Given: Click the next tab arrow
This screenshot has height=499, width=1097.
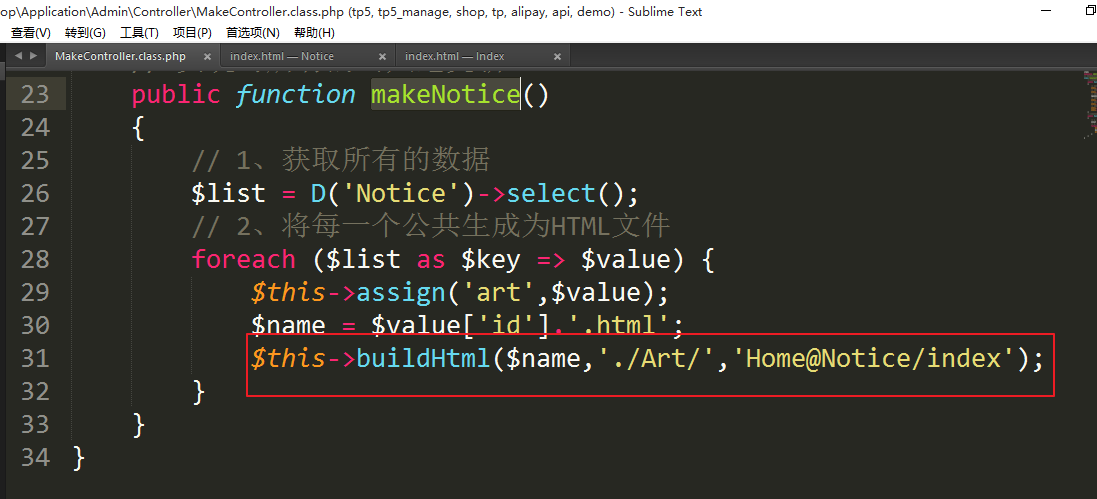Looking at the screenshot, I should [x=34, y=56].
